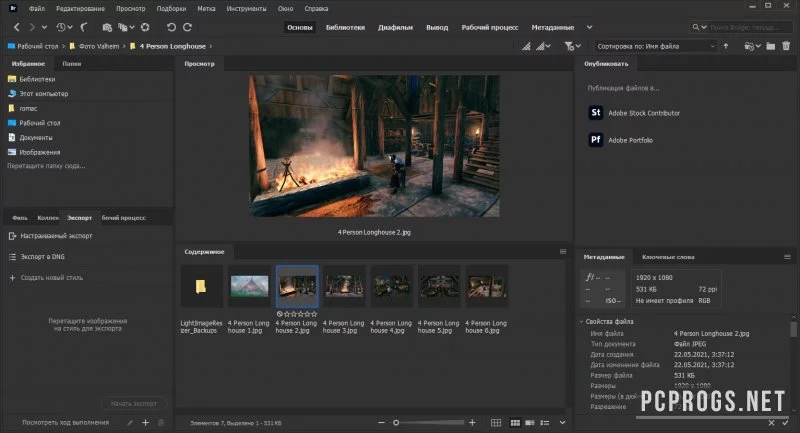Go back with the left arrow
Viewport: 800px width, 433px height.
pos(16,27)
